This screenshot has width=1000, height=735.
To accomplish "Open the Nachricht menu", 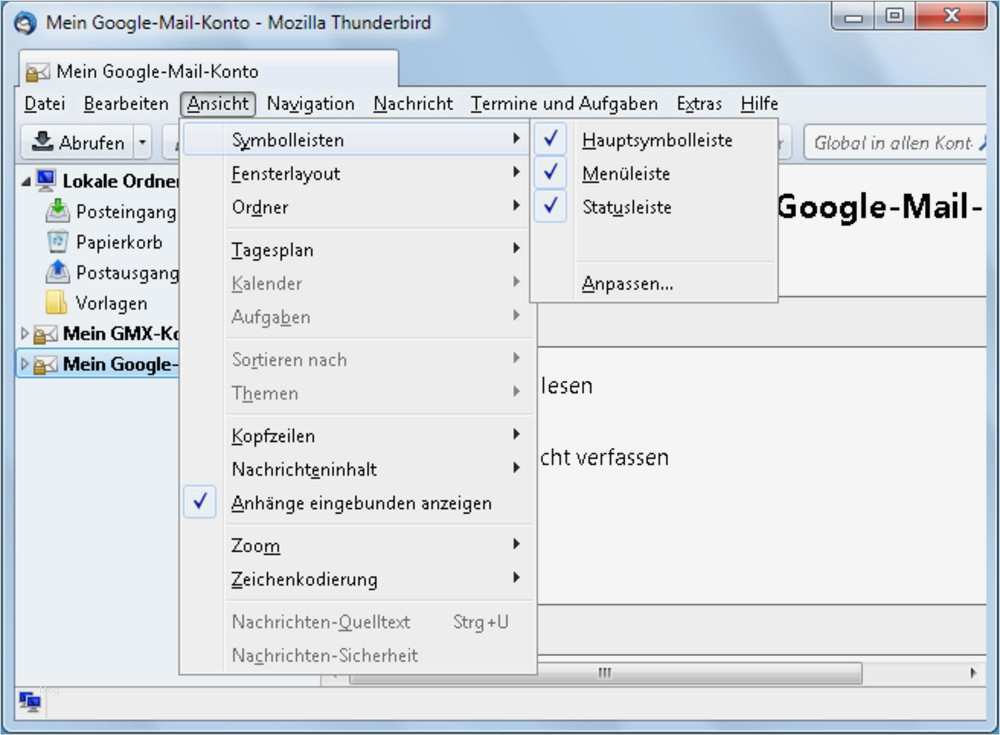I will click(413, 103).
